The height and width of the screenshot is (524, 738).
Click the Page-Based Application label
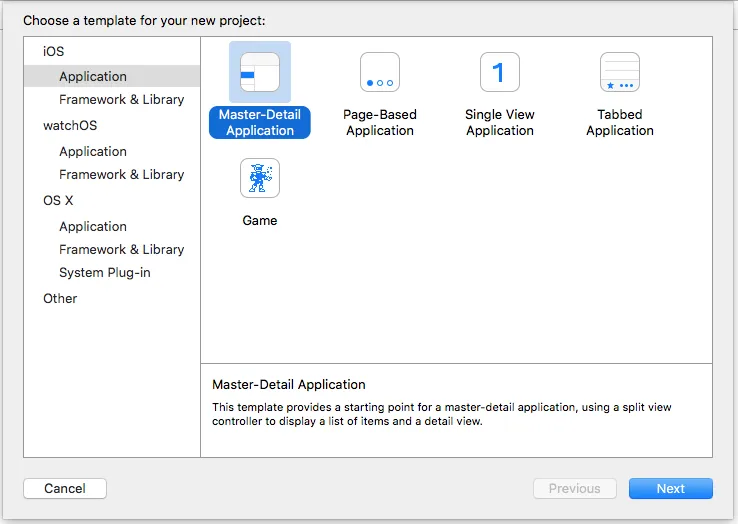(x=380, y=123)
